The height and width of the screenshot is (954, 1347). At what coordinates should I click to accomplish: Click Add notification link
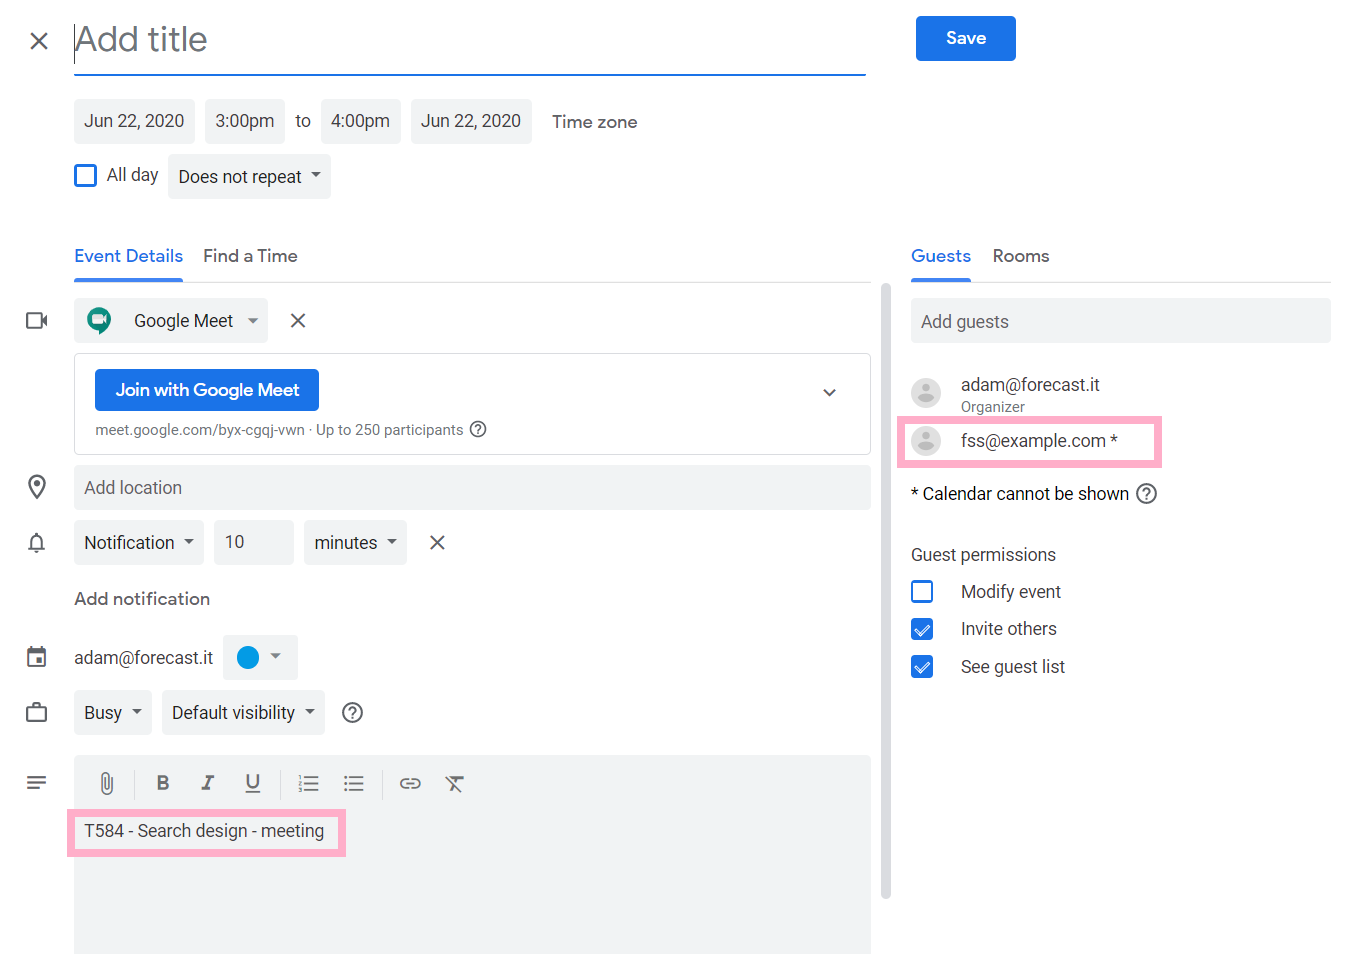point(142,599)
